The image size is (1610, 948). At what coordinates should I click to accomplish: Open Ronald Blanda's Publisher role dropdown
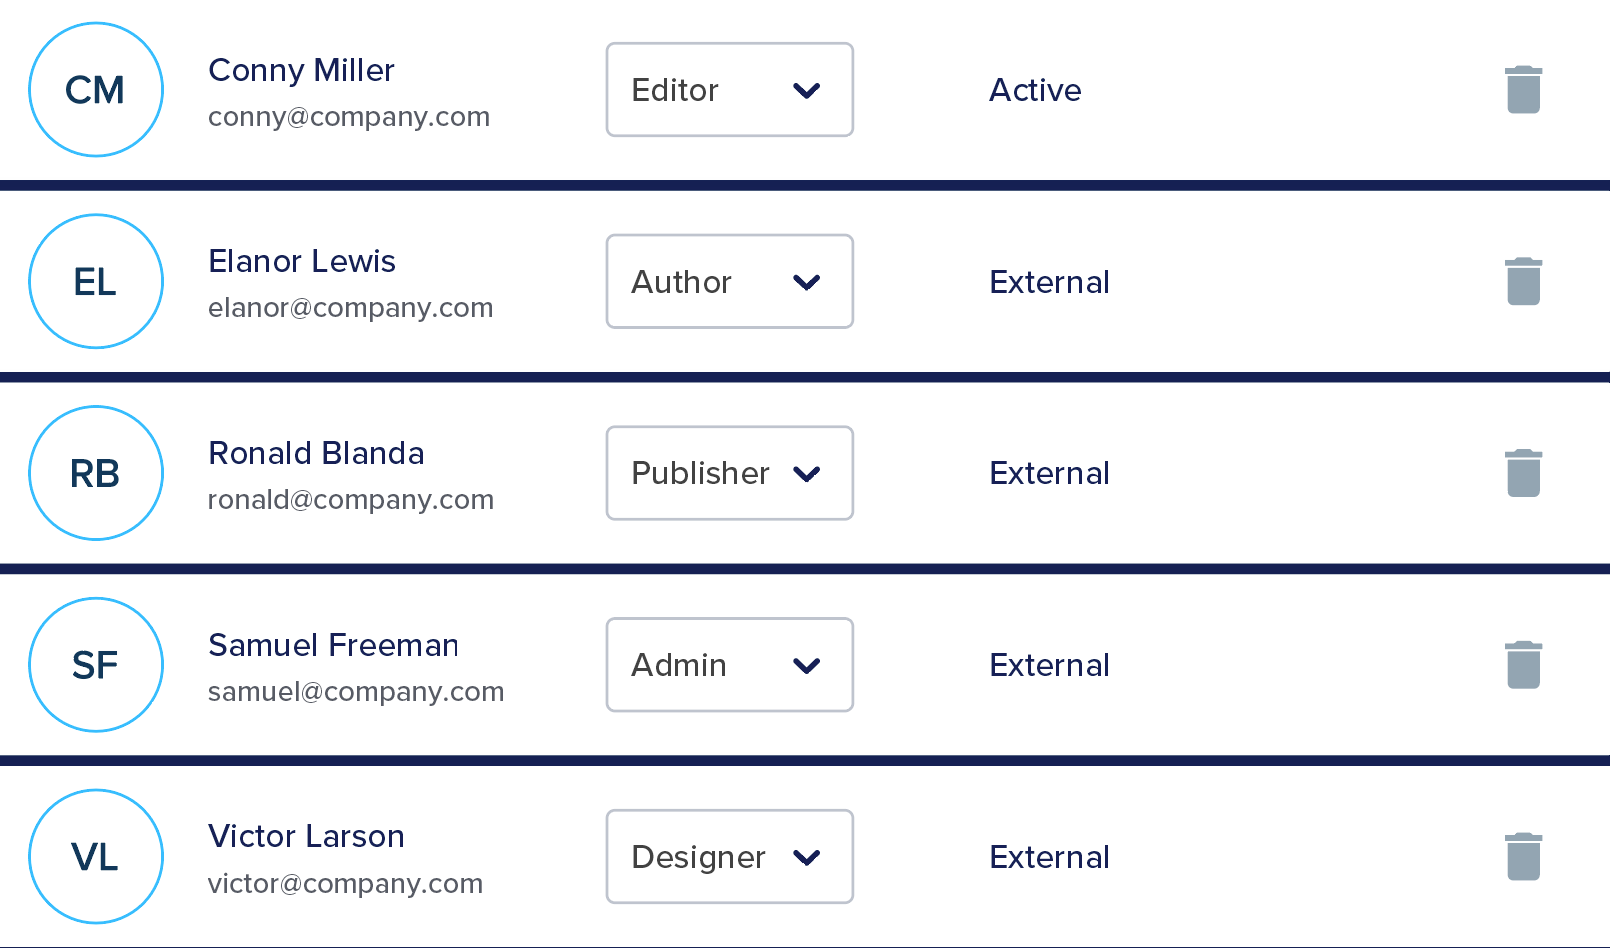(x=729, y=473)
